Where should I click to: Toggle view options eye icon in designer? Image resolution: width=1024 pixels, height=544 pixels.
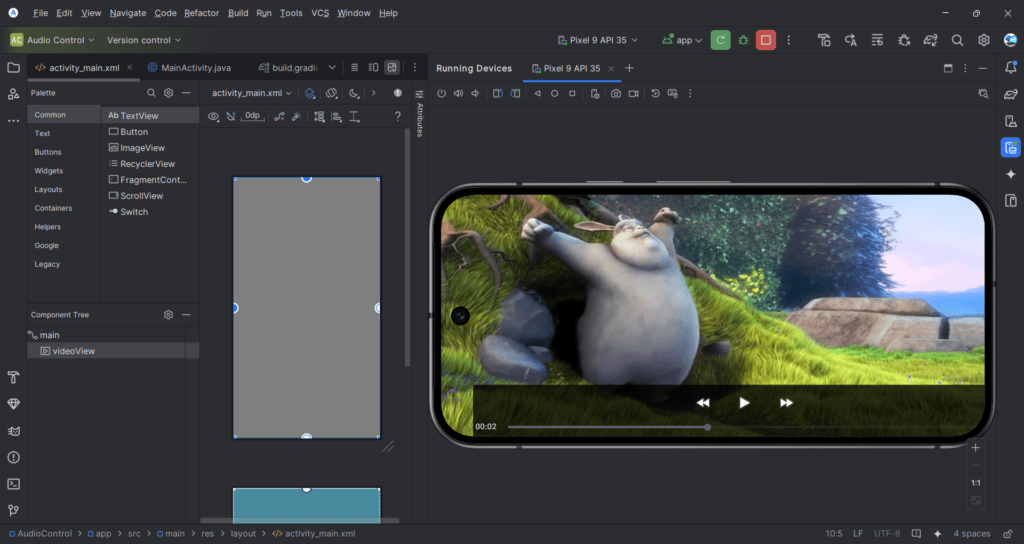214,116
